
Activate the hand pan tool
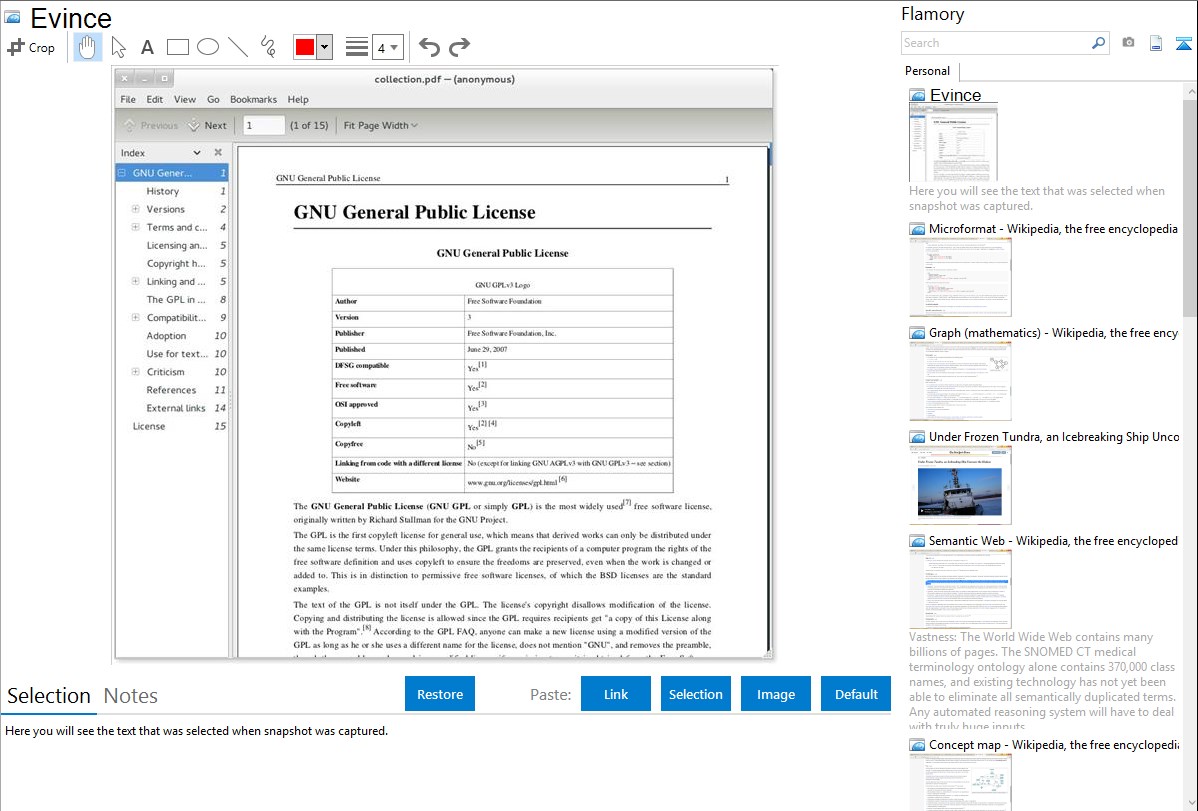click(x=87, y=47)
